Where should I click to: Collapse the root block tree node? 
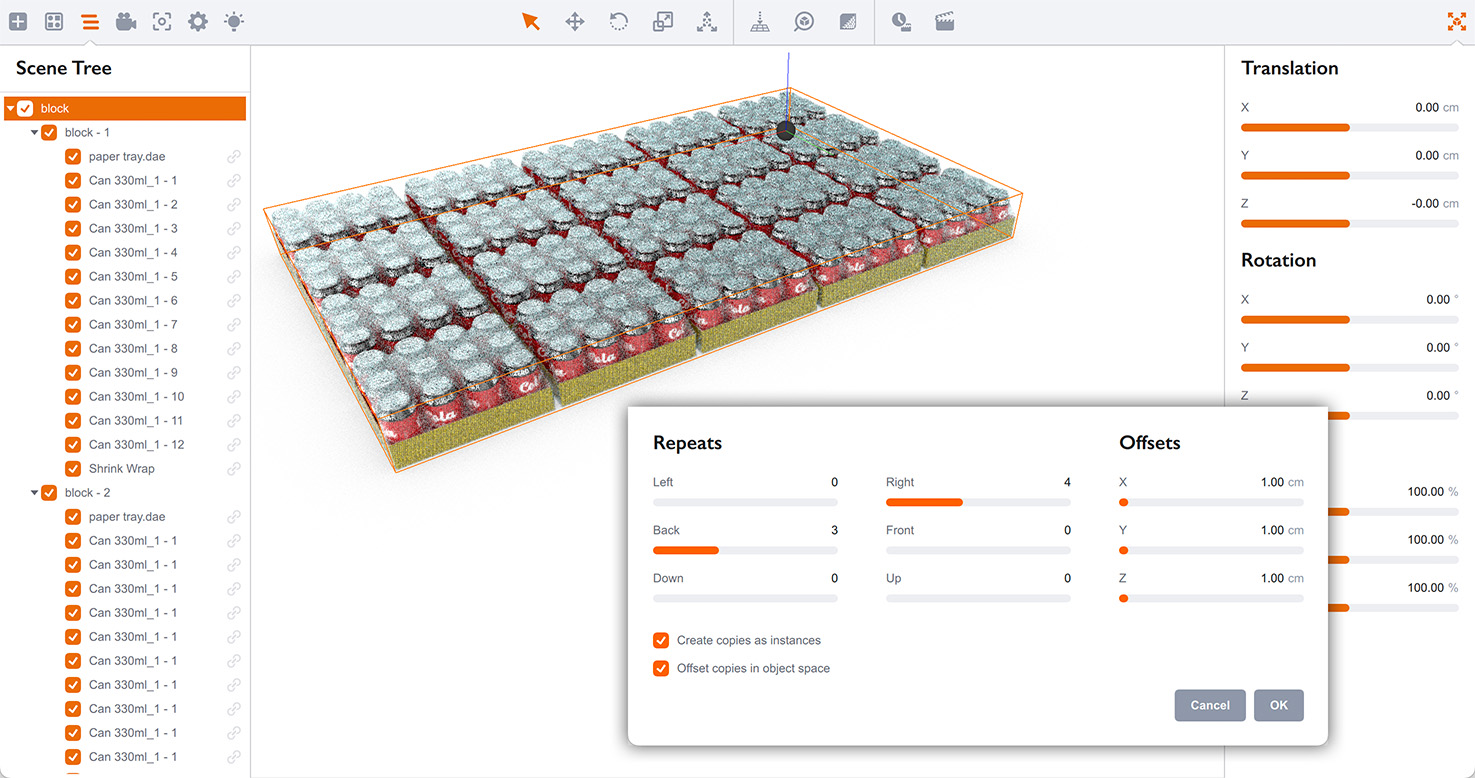click(x=10, y=108)
